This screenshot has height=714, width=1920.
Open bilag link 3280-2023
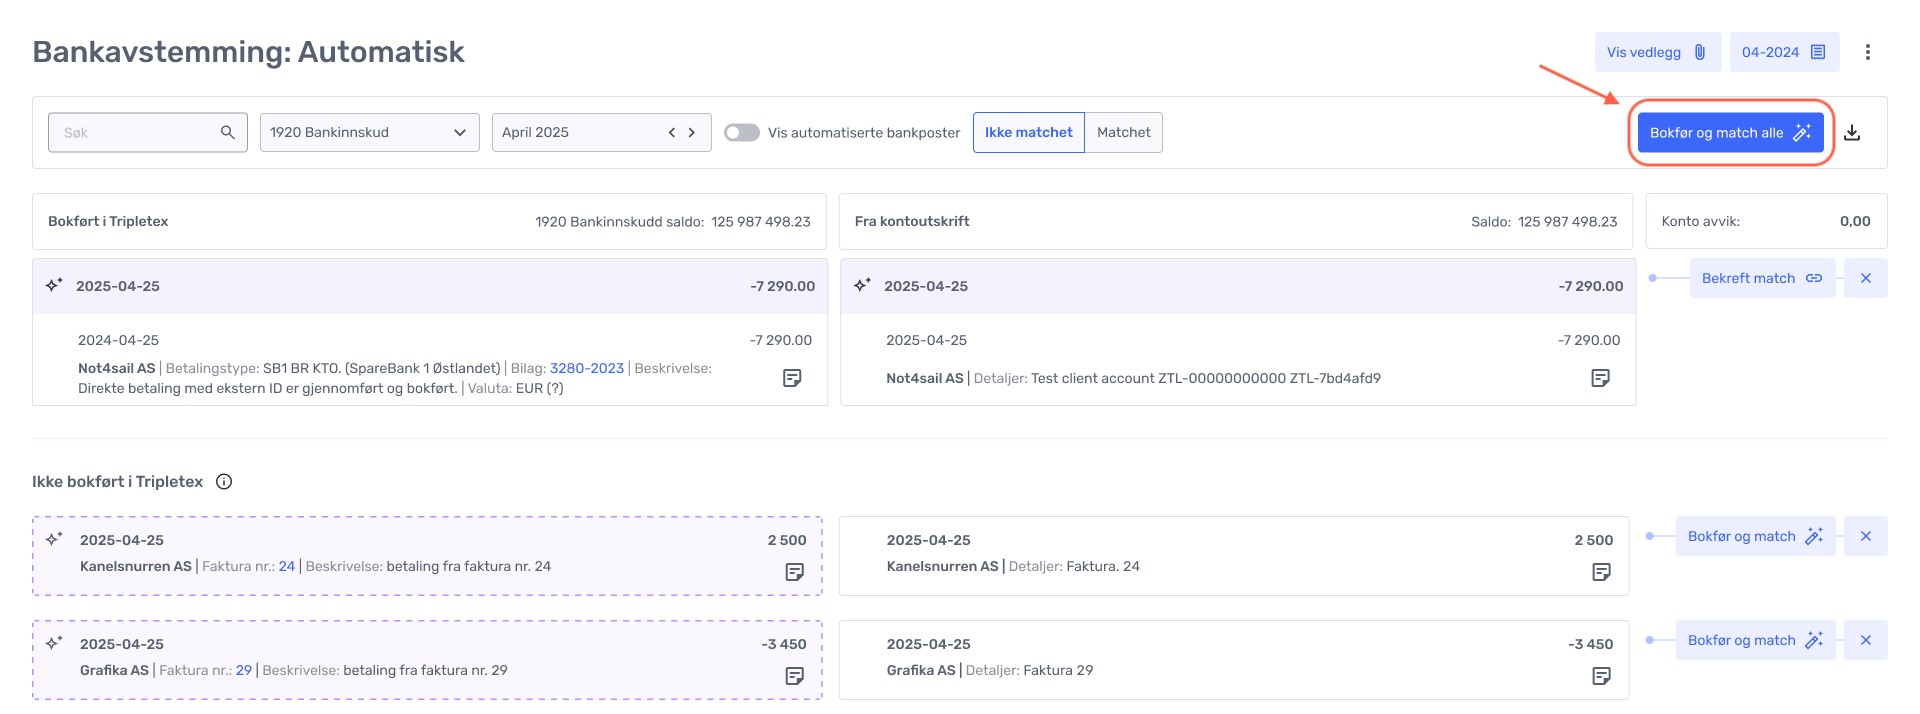pos(586,368)
